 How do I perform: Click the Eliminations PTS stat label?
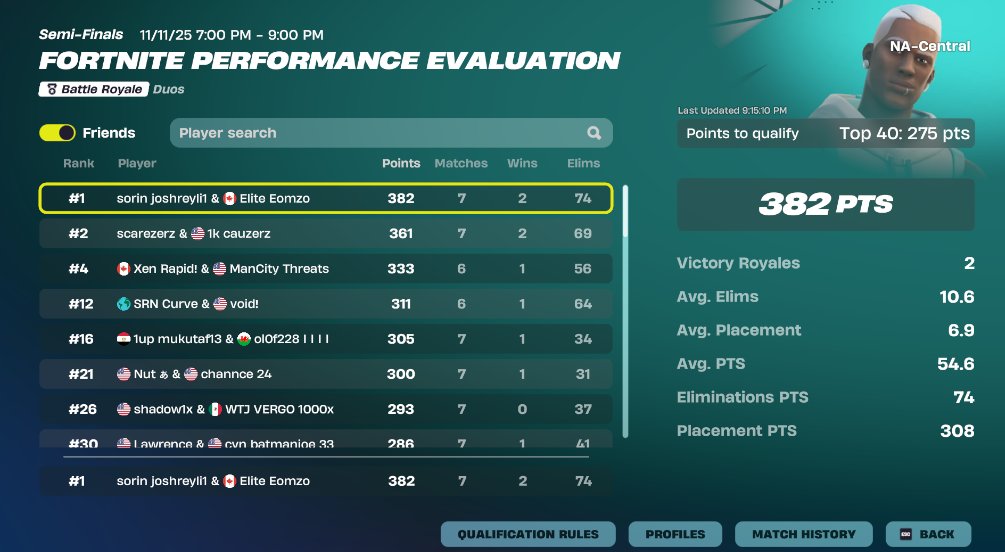742,397
